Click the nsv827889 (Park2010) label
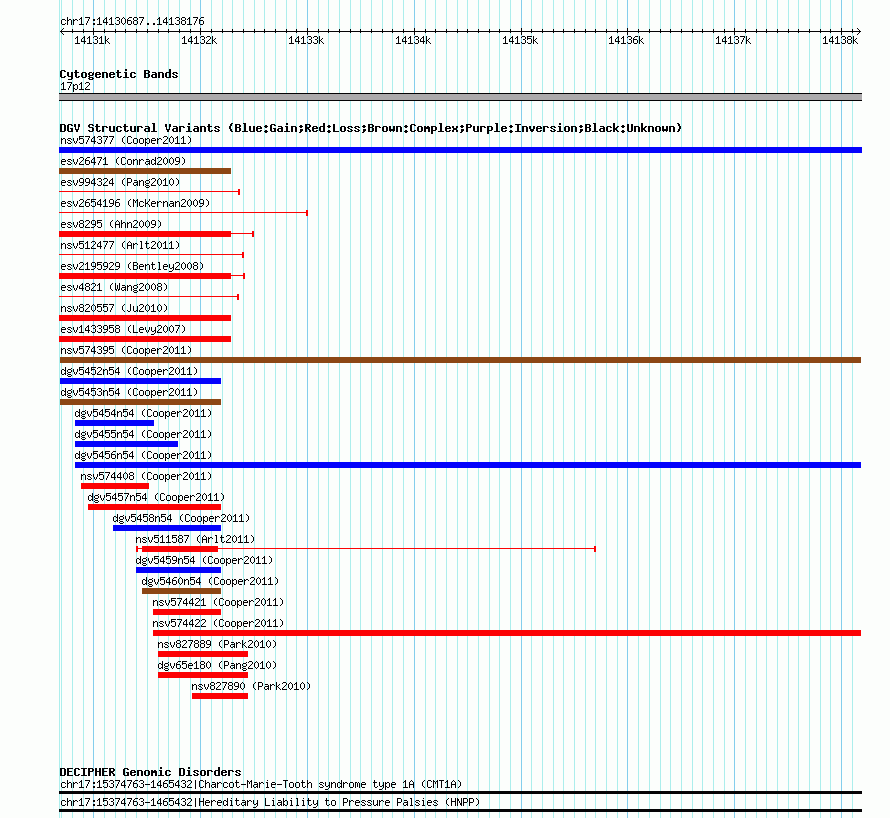The width and height of the screenshot is (890, 818). point(217,644)
